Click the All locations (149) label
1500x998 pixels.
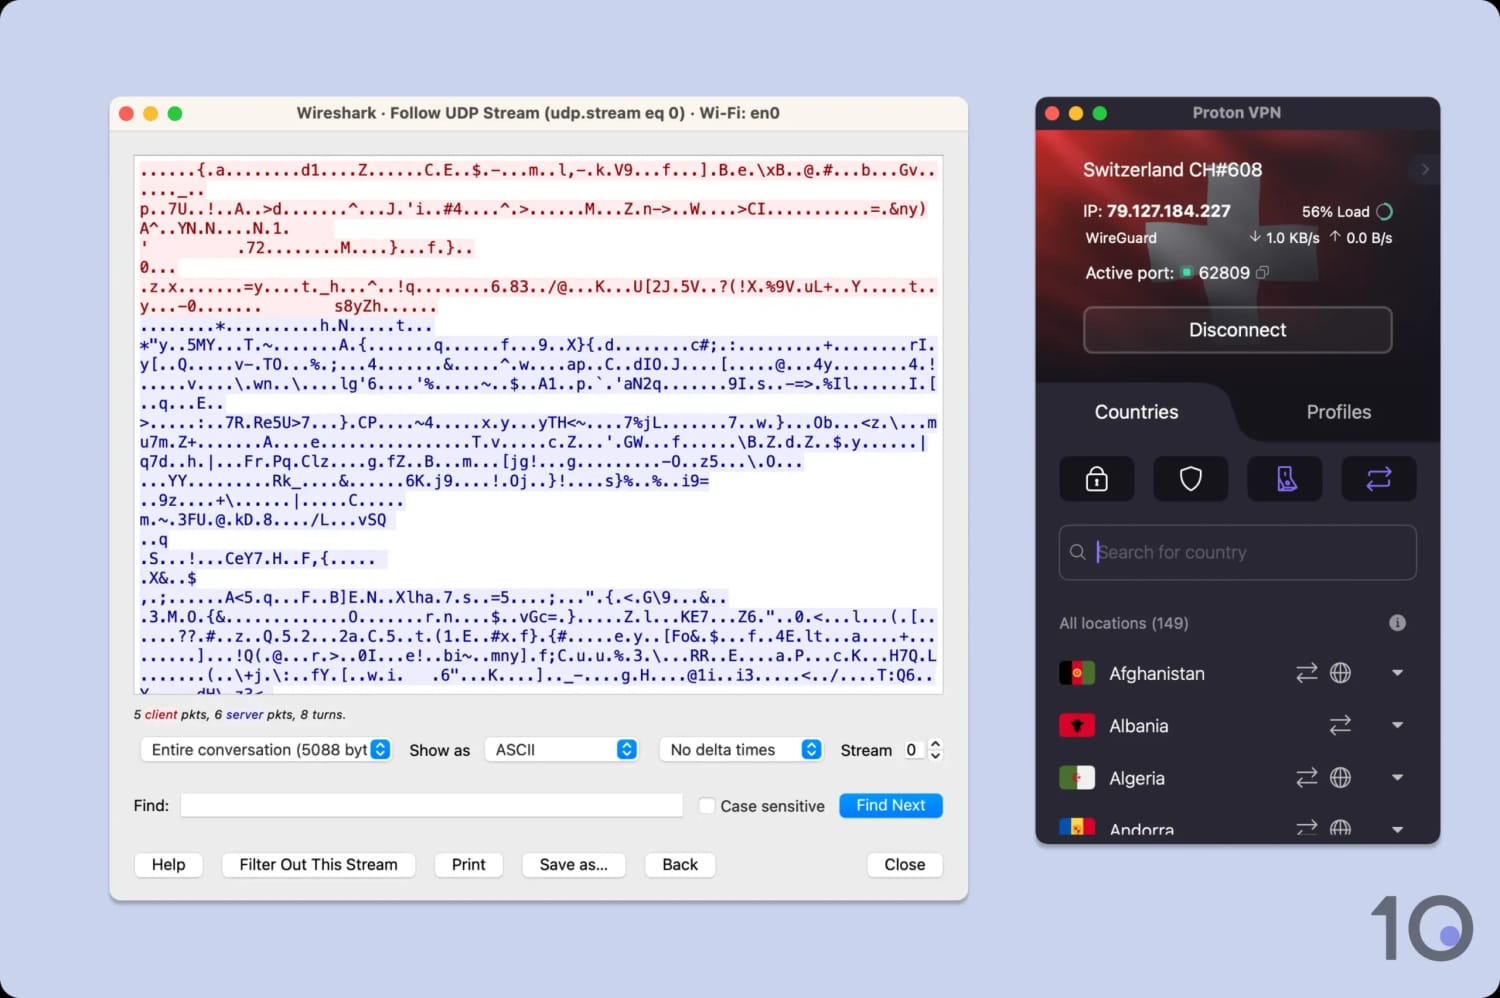(1124, 623)
